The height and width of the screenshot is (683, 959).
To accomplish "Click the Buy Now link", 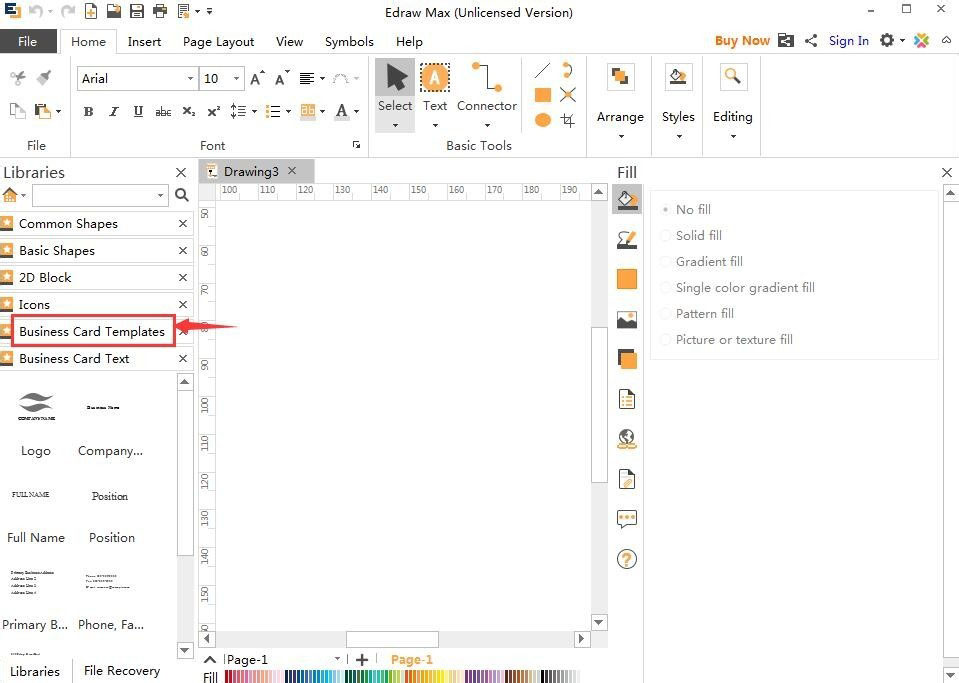I will coord(742,41).
